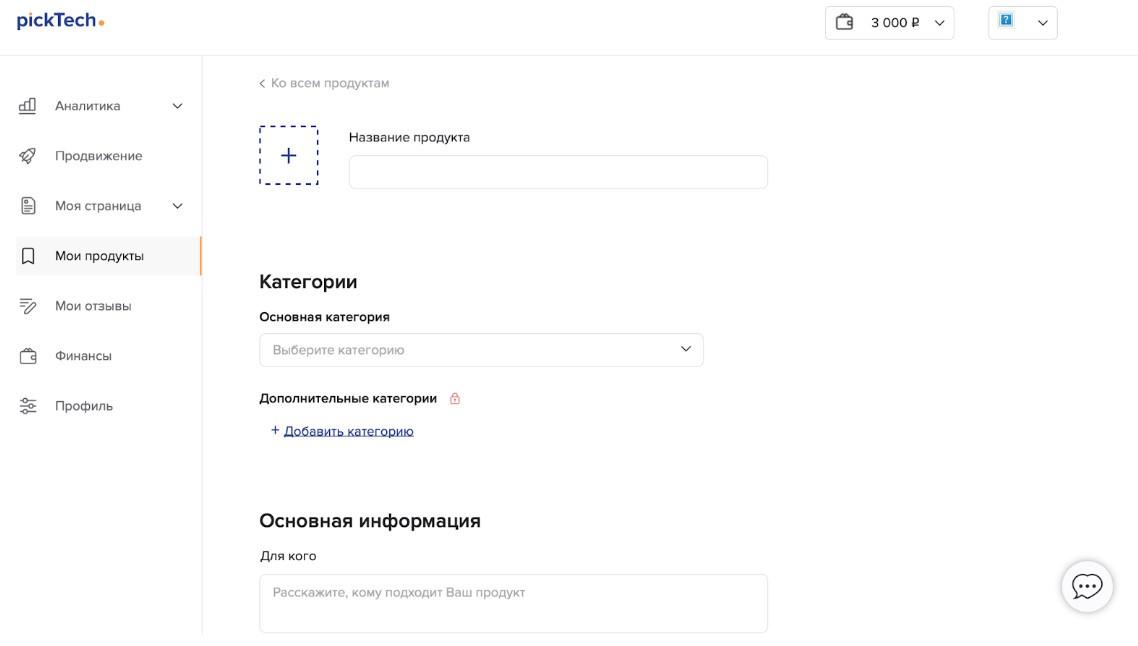Open the Основная категория dropdown
Image resolution: width=1138 pixels, height=646 pixels.
[x=481, y=350]
